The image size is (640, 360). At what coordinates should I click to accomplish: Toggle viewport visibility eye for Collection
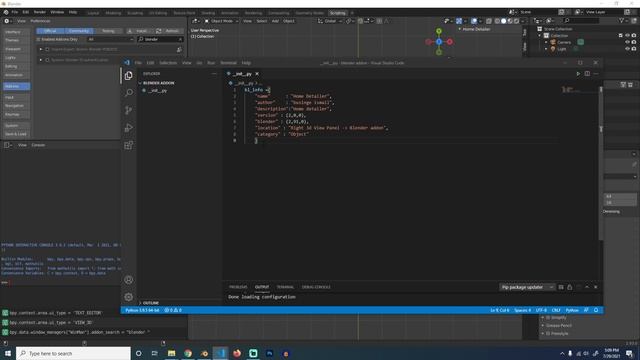(x=627, y=36)
